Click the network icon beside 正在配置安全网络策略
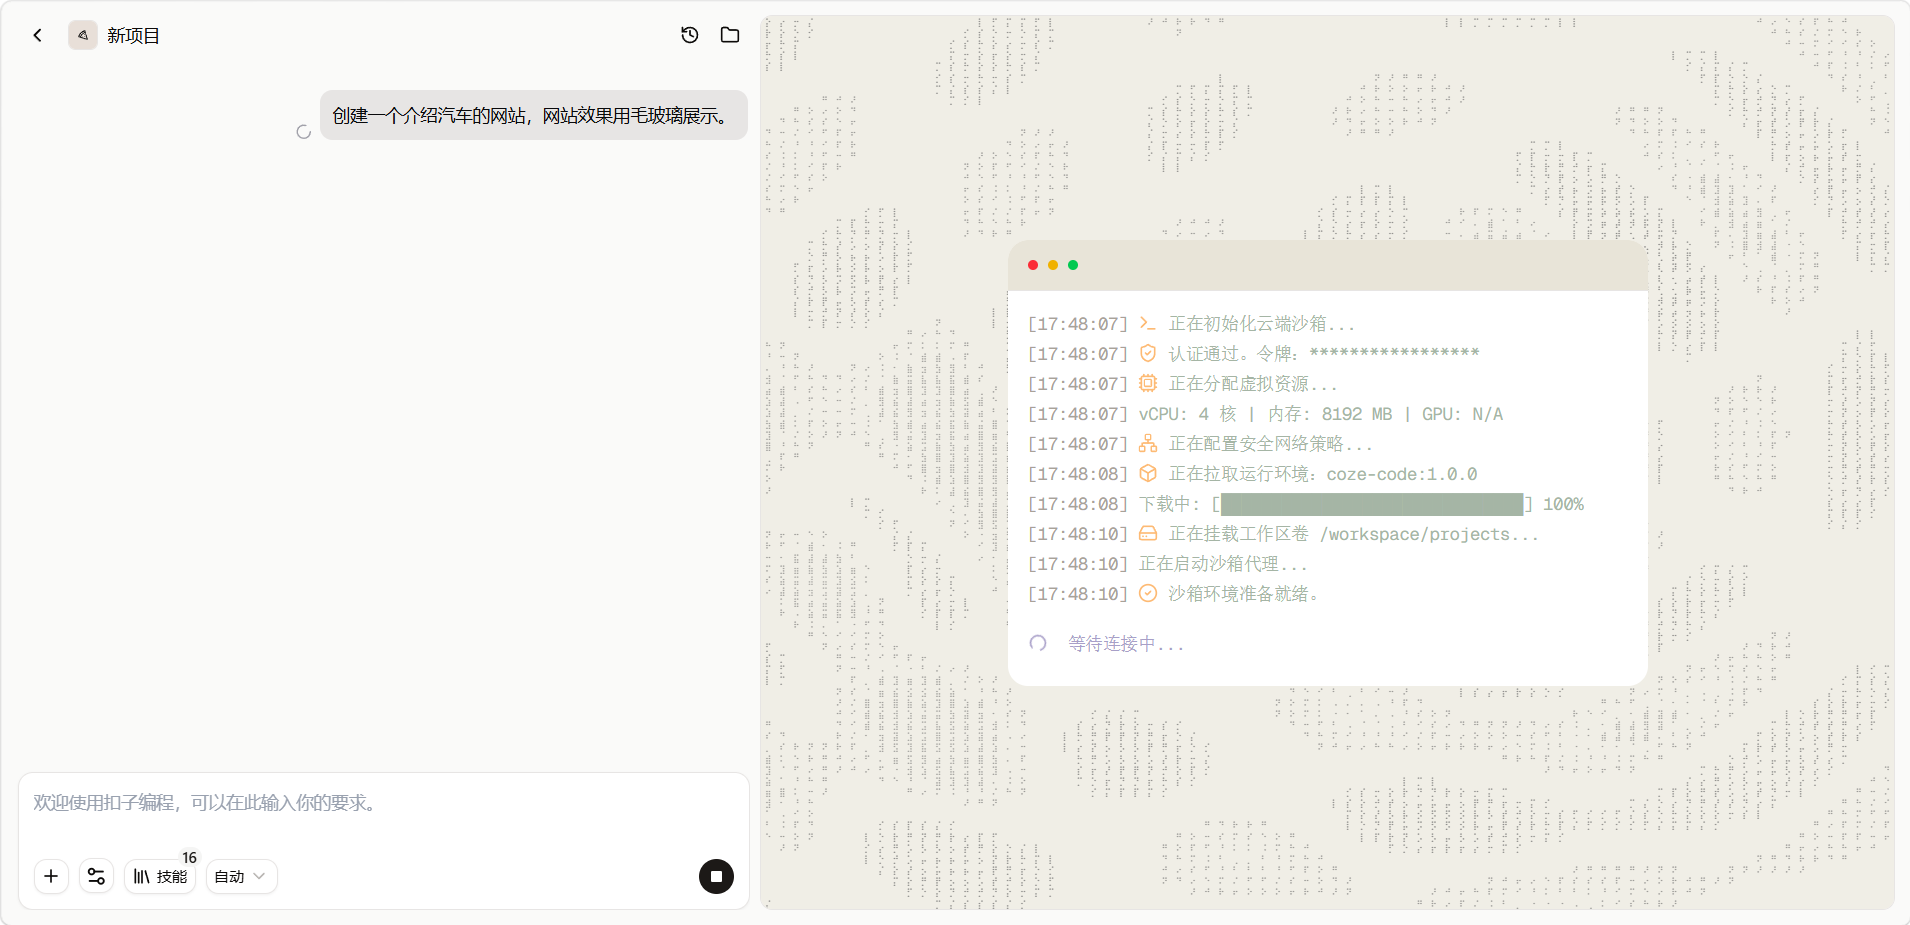 click(1148, 443)
